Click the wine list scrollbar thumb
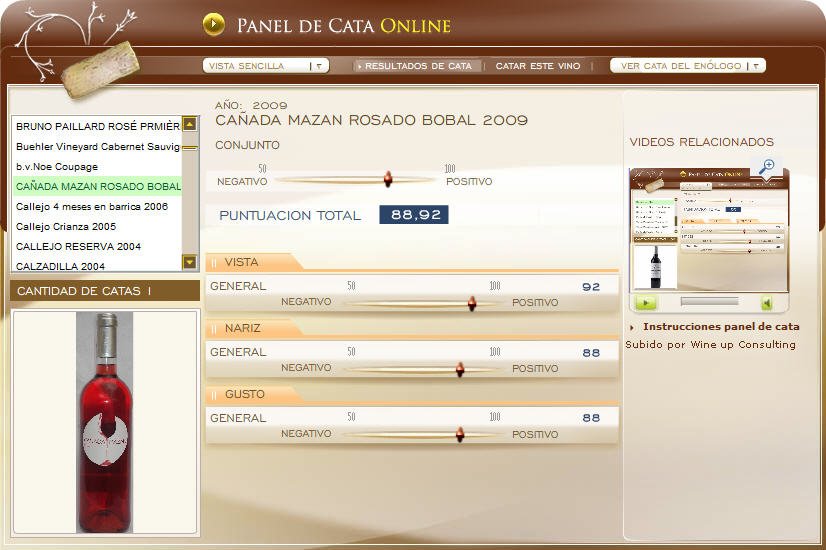Screen dimensions: 826x550 pyautogui.click(x=190, y=148)
